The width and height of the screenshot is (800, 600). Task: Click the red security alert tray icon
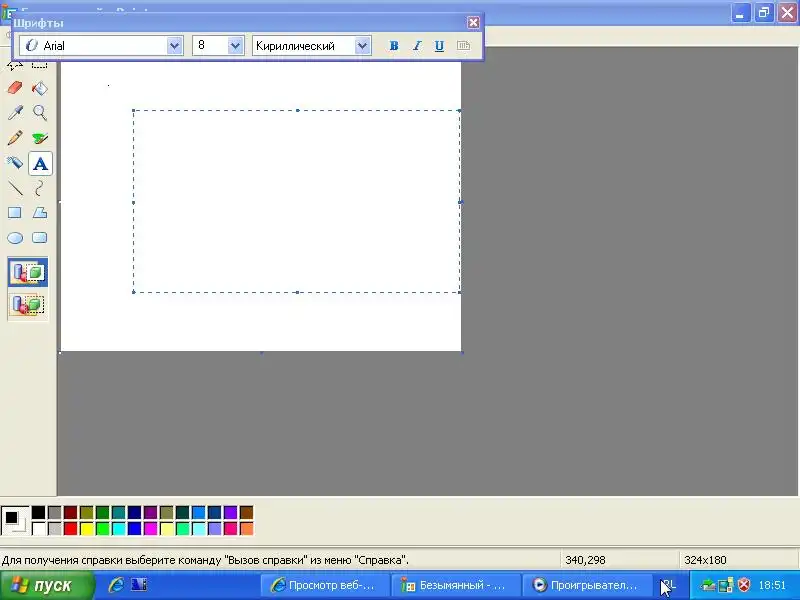(744, 585)
